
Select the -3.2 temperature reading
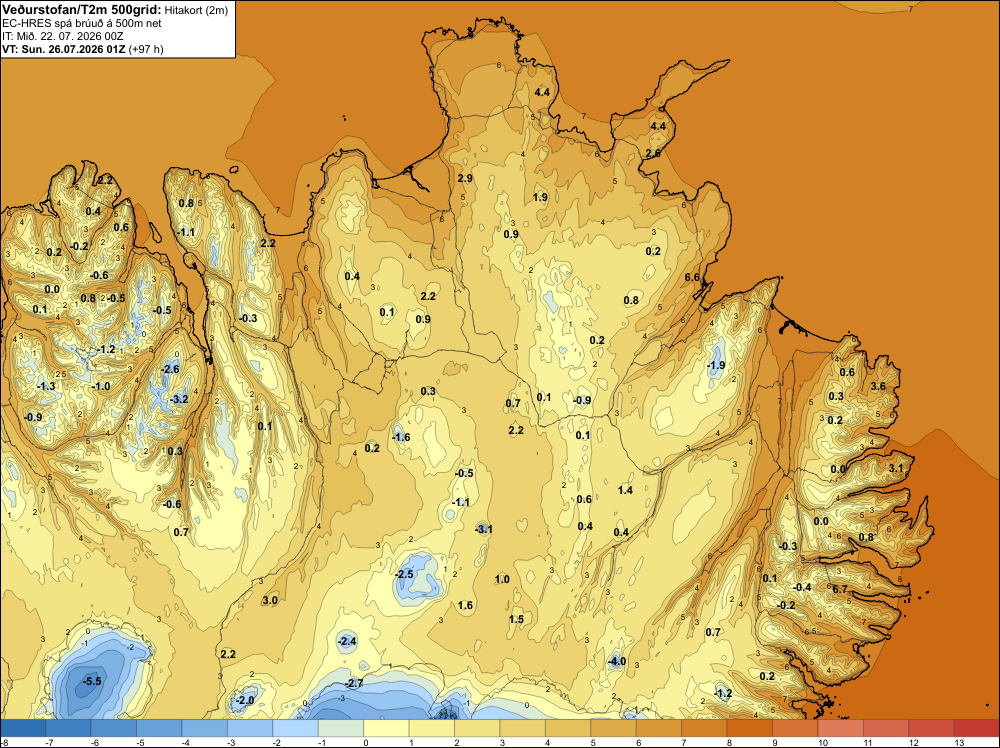179,399
